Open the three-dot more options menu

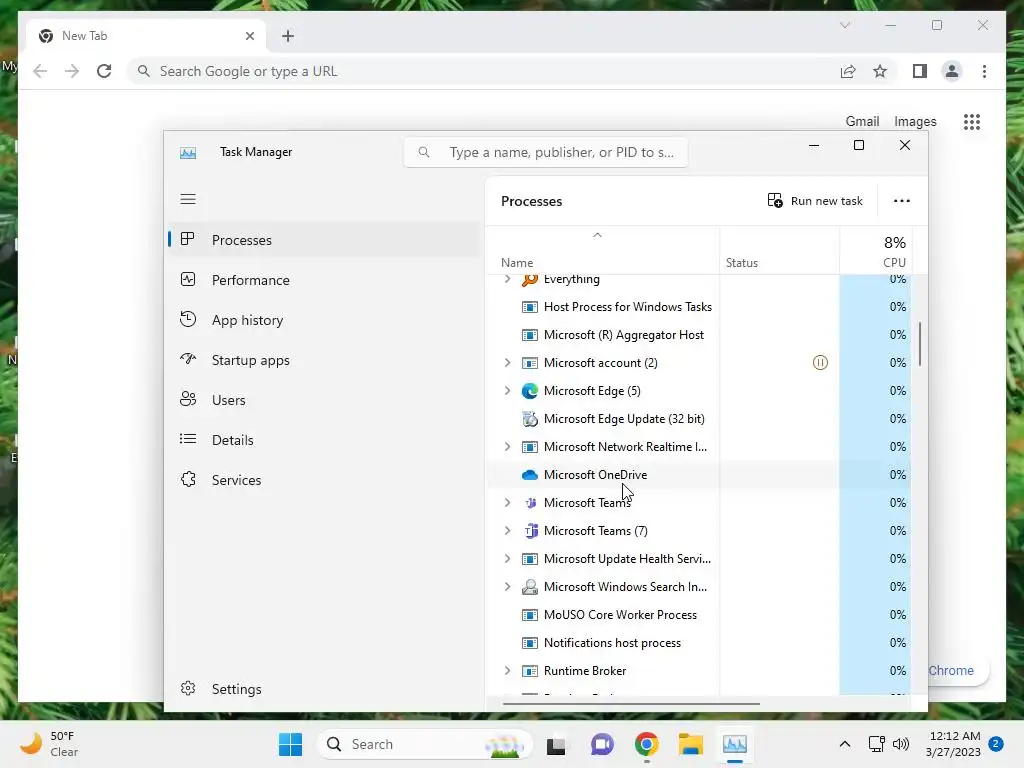pyautogui.click(x=901, y=200)
